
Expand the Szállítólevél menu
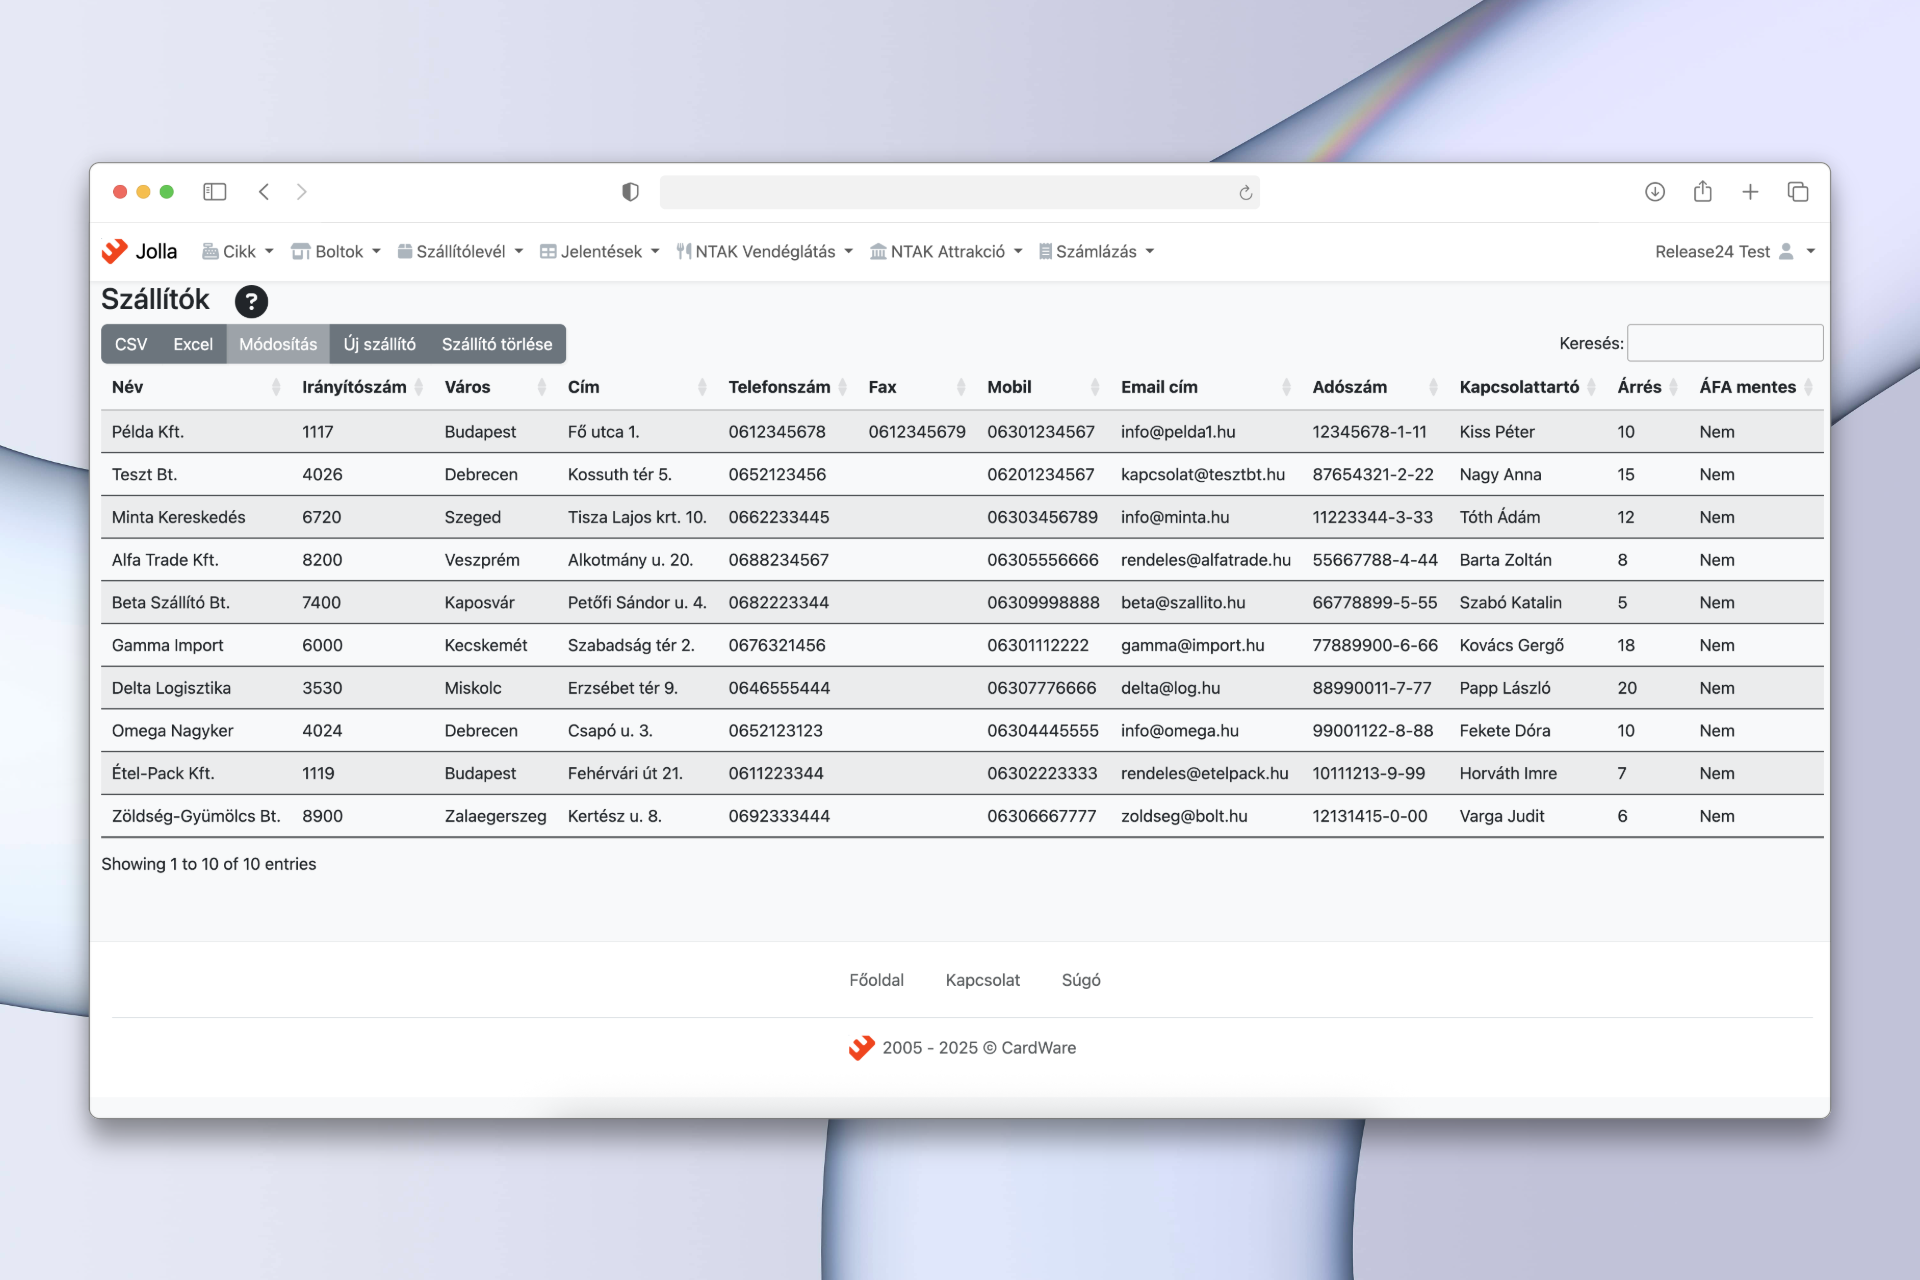click(460, 252)
